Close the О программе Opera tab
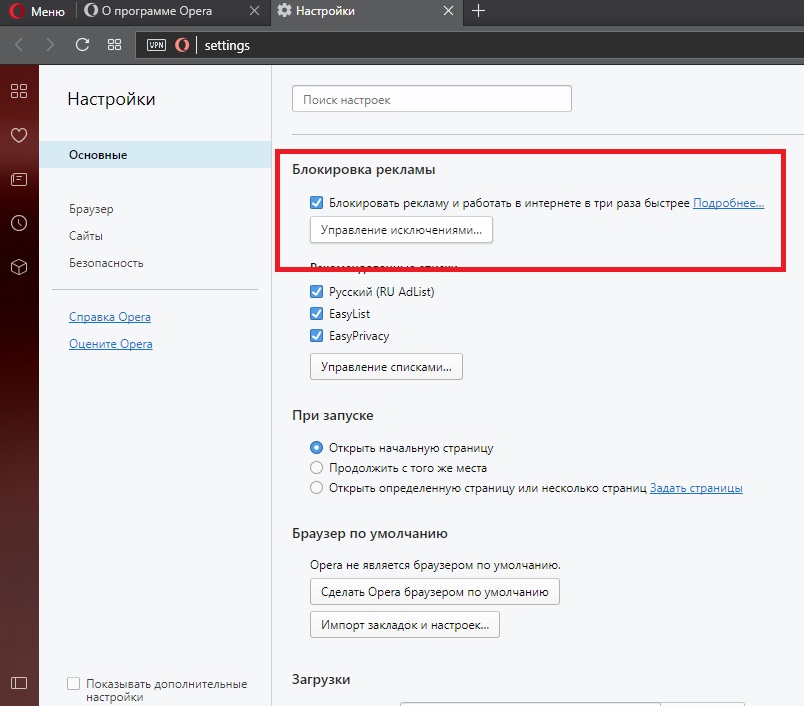The height and width of the screenshot is (706, 804). point(254,11)
